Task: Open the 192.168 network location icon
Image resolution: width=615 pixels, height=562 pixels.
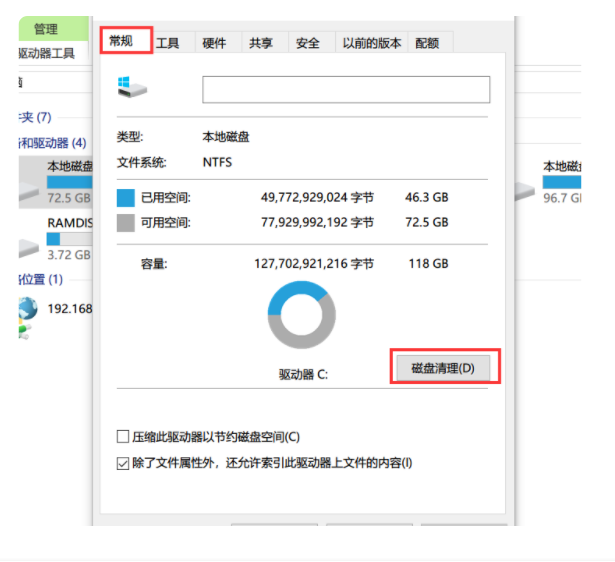Action: click(x=28, y=309)
